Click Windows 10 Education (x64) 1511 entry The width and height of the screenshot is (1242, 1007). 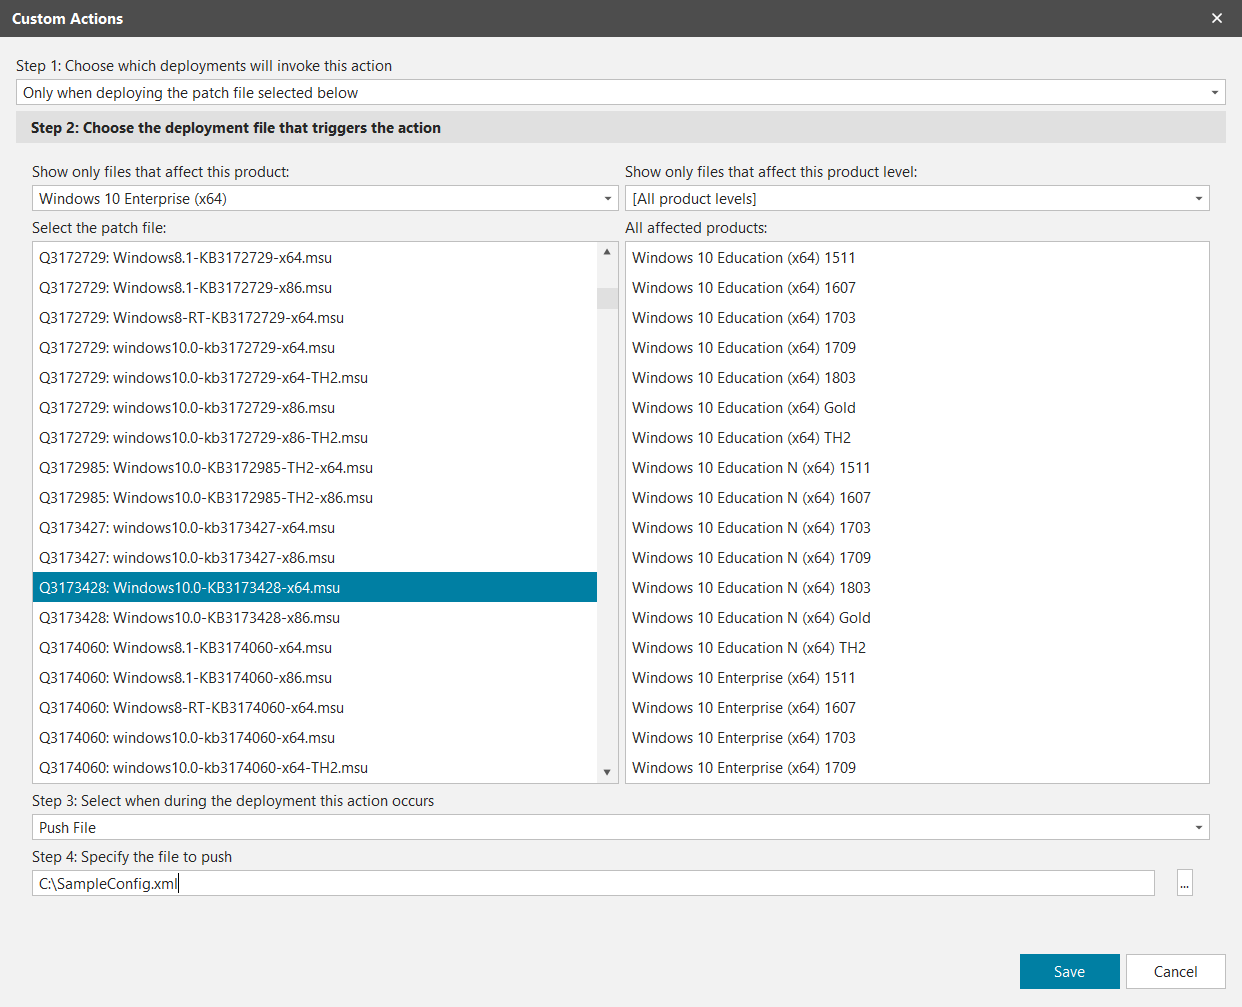[x=917, y=258]
